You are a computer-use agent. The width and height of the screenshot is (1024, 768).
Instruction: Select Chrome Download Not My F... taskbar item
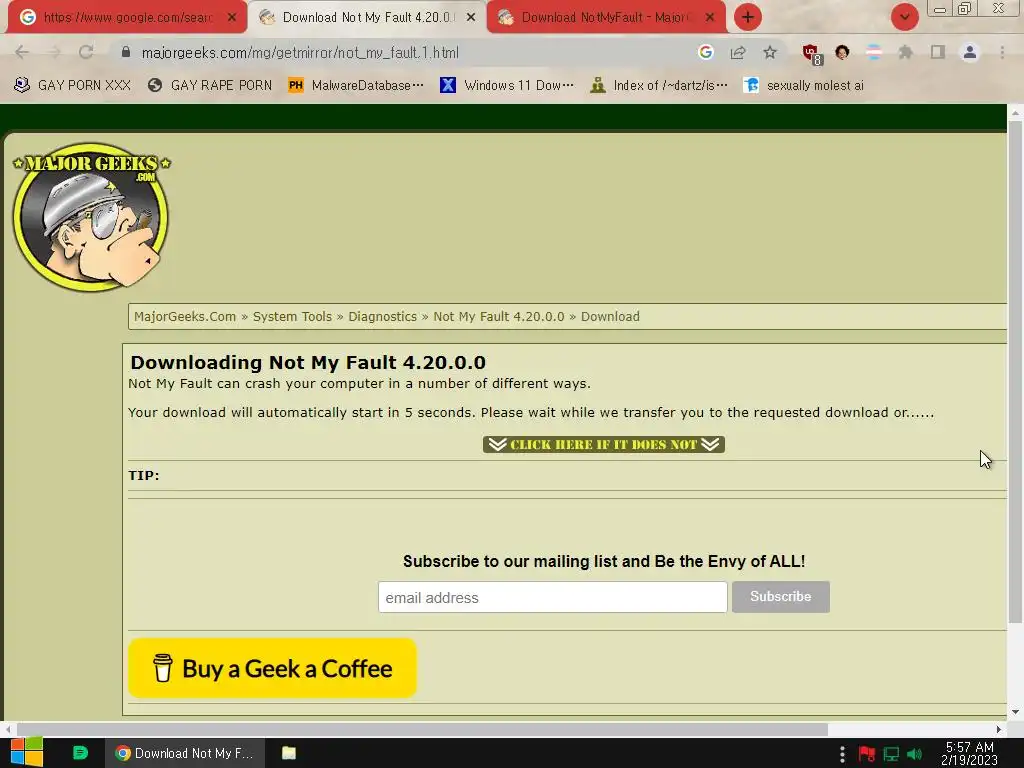click(x=185, y=753)
